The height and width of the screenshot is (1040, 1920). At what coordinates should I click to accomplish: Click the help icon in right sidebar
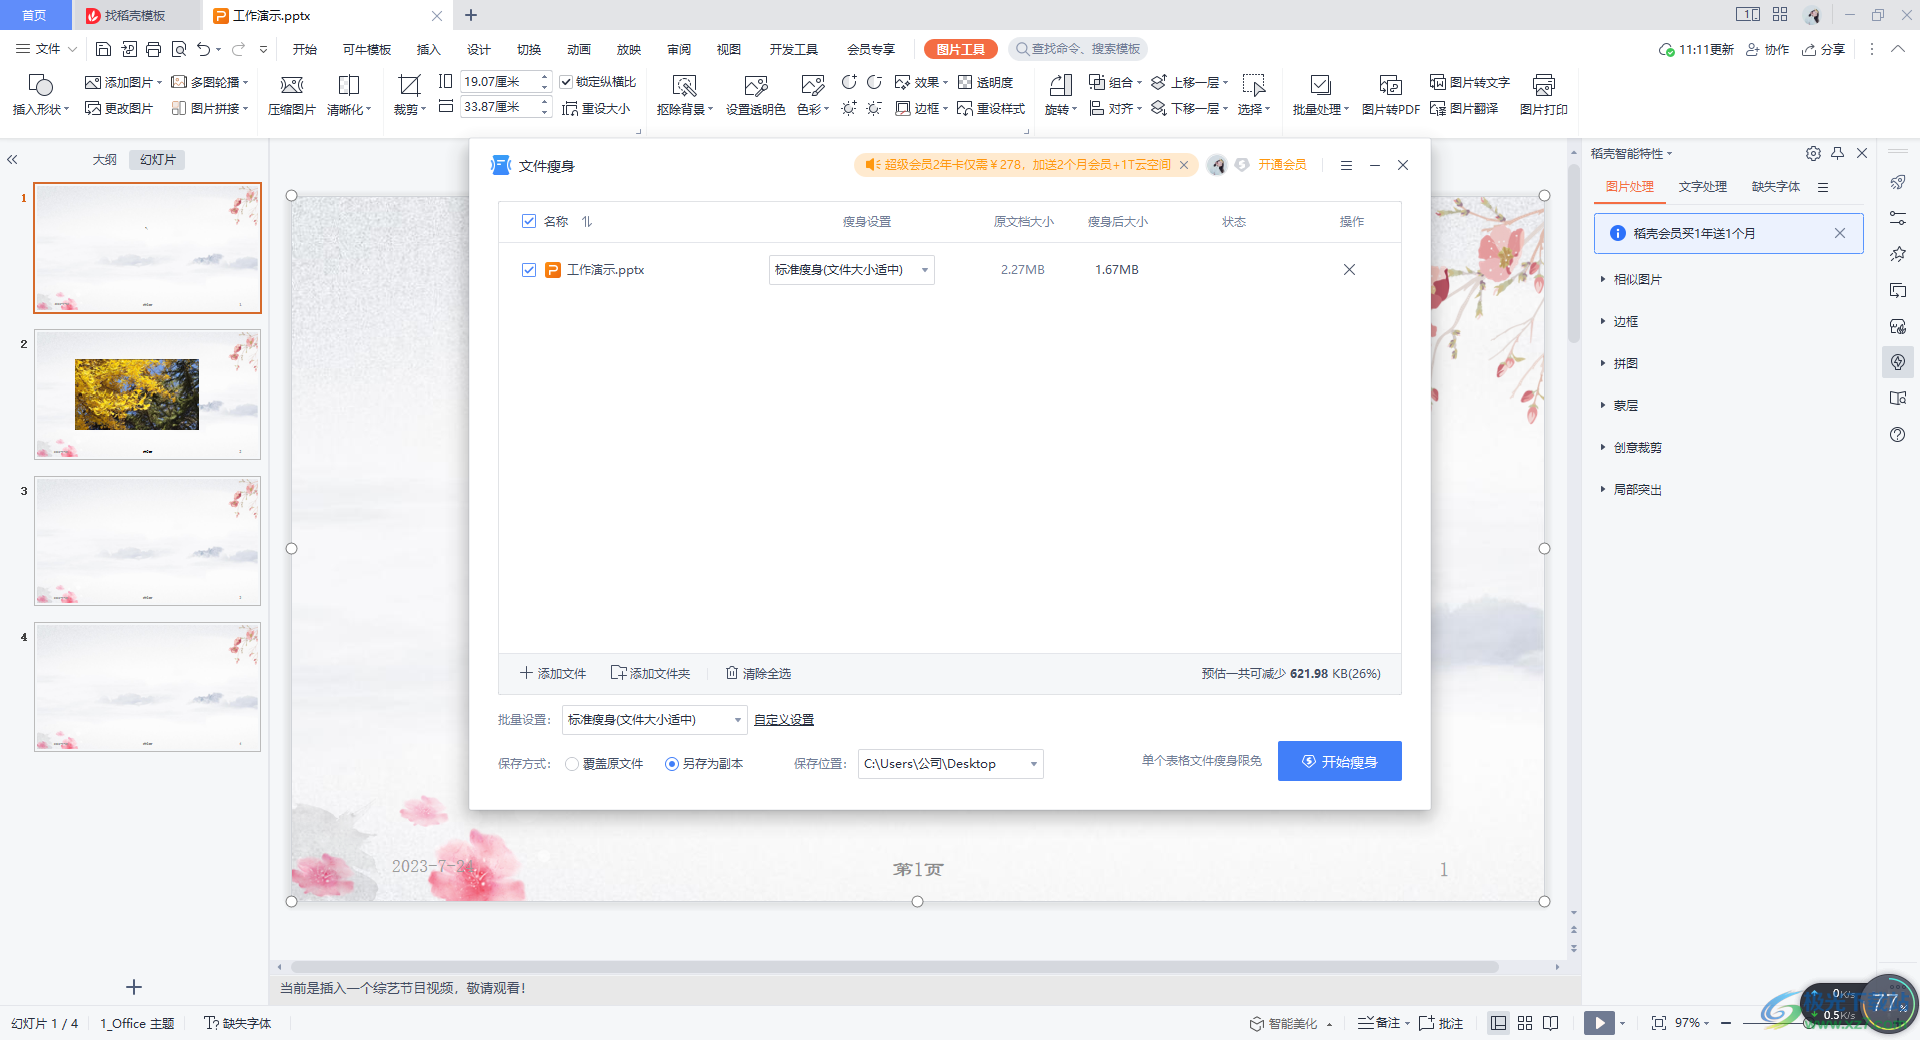click(1898, 434)
